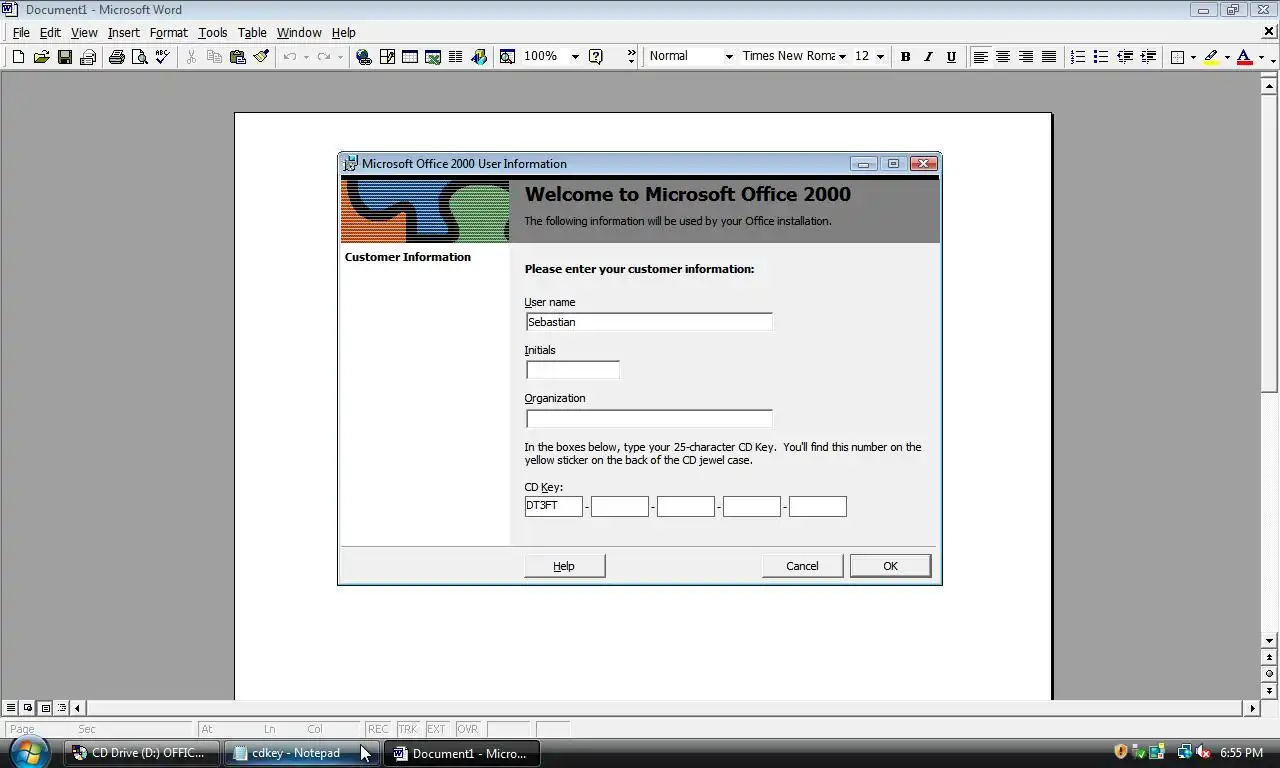Select the Format Painter brush
Viewport: 1280px width, 768px height.
coord(261,57)
